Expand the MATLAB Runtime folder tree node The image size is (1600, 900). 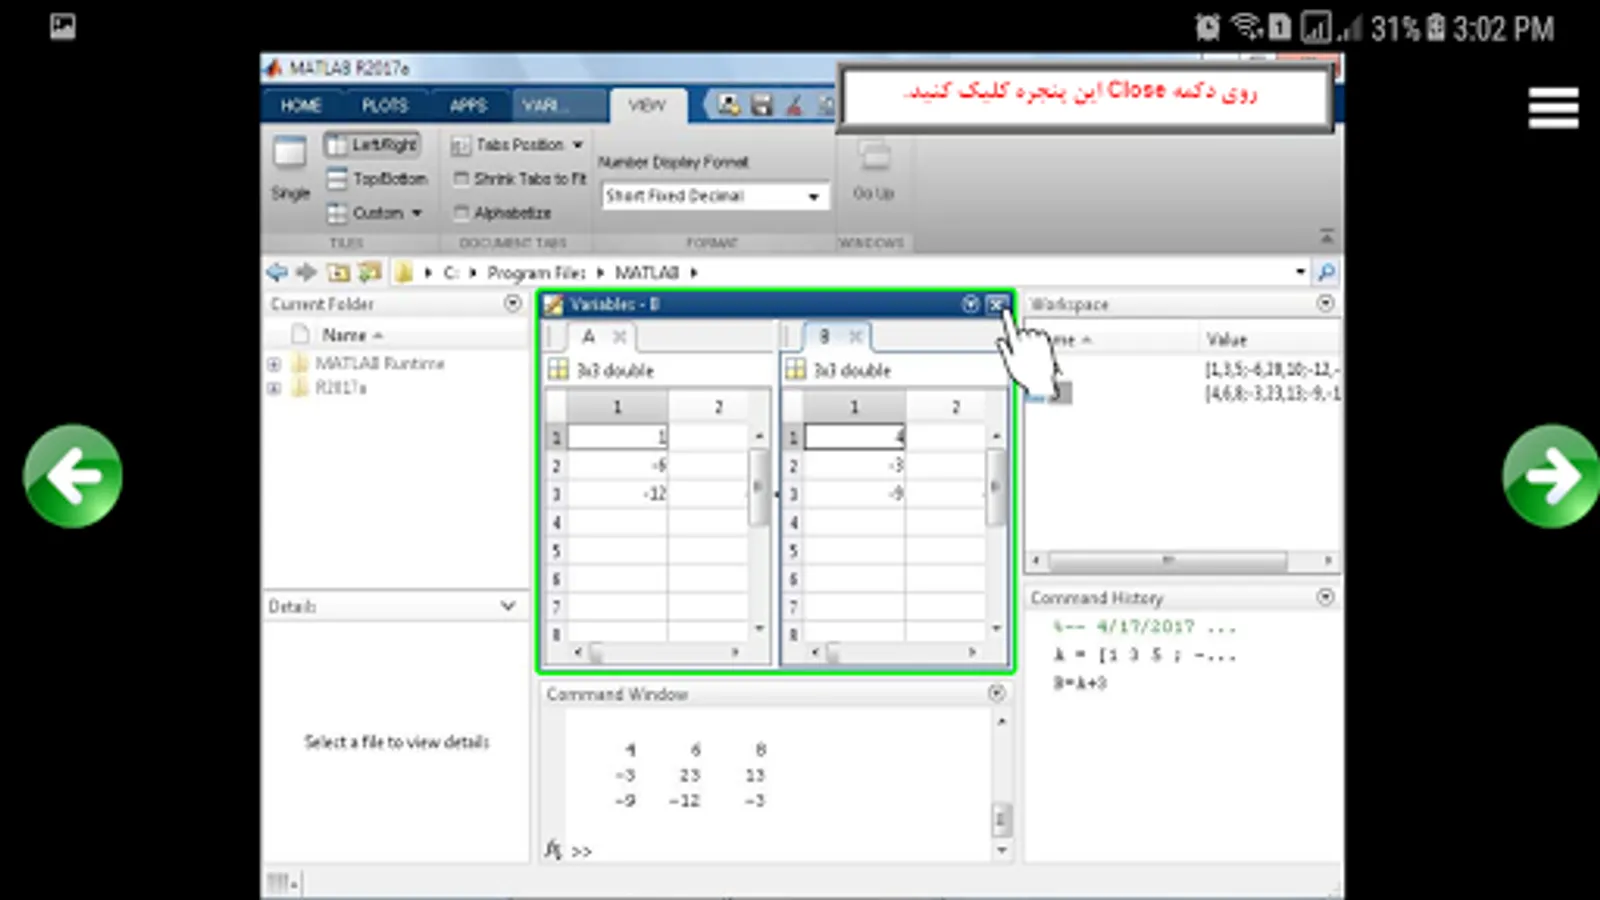274,364
